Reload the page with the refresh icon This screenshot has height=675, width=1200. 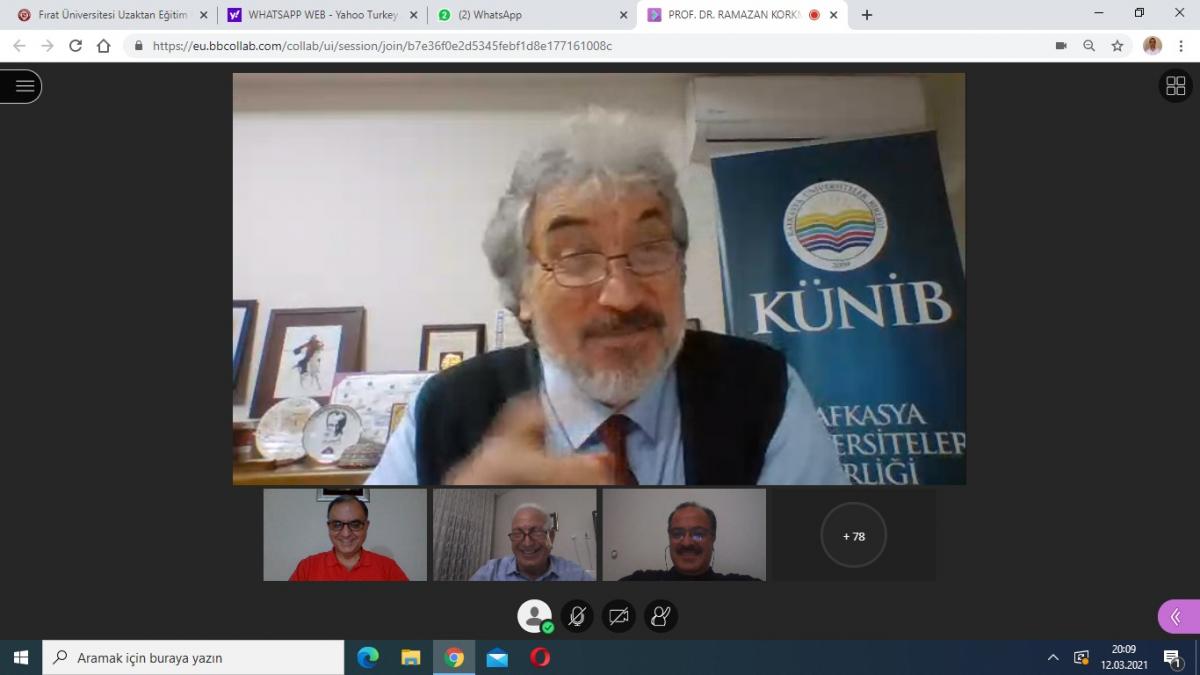[x=75, y=46]
